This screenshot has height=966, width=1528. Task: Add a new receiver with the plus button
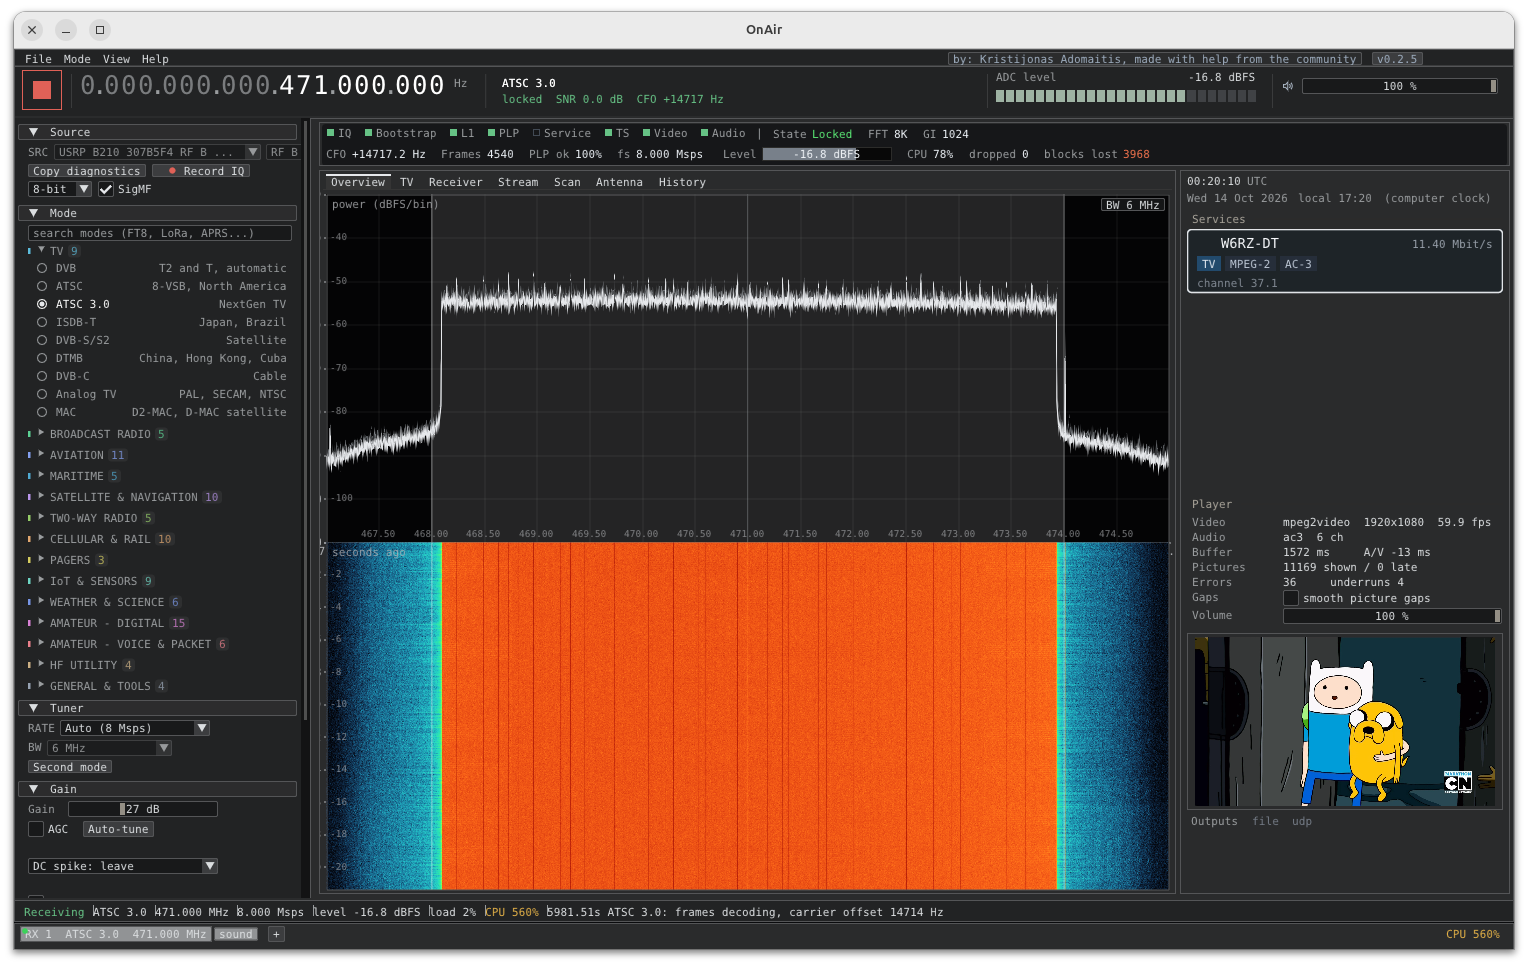[276, 934]
